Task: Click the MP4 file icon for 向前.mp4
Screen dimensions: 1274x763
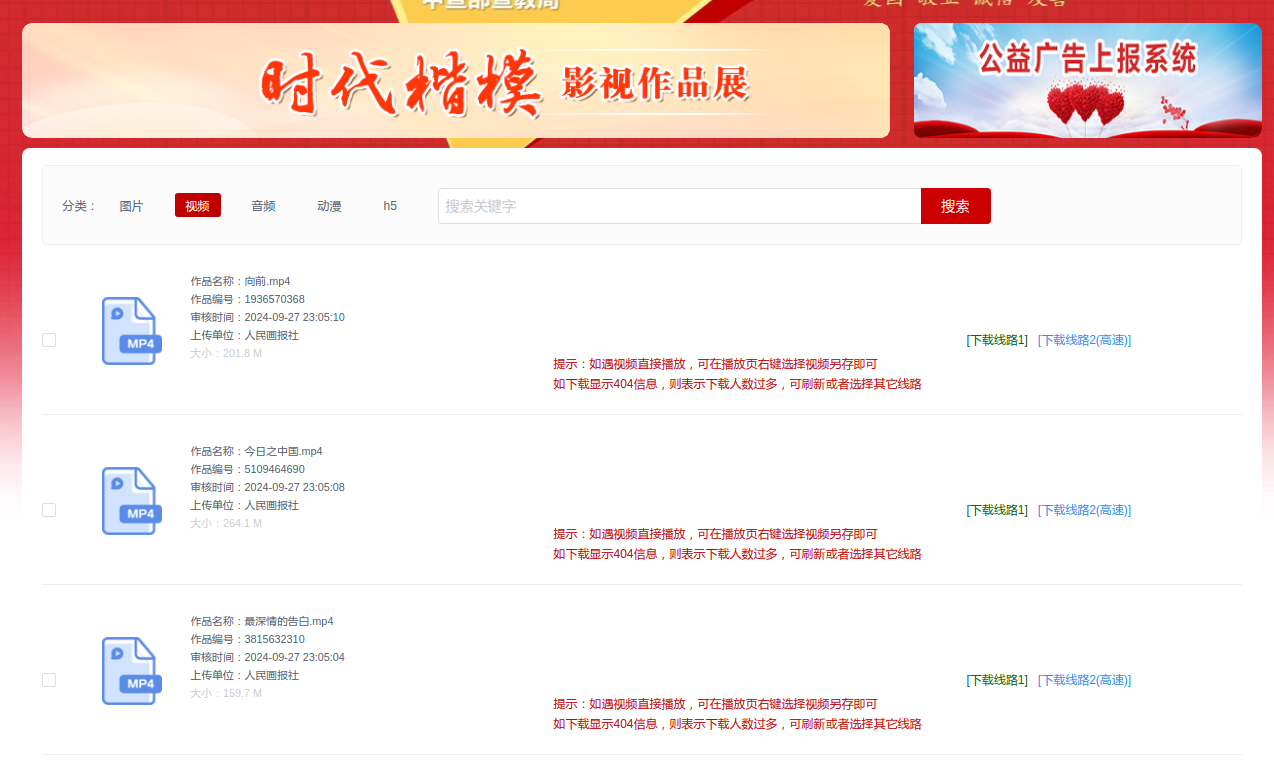Action: 131,331
